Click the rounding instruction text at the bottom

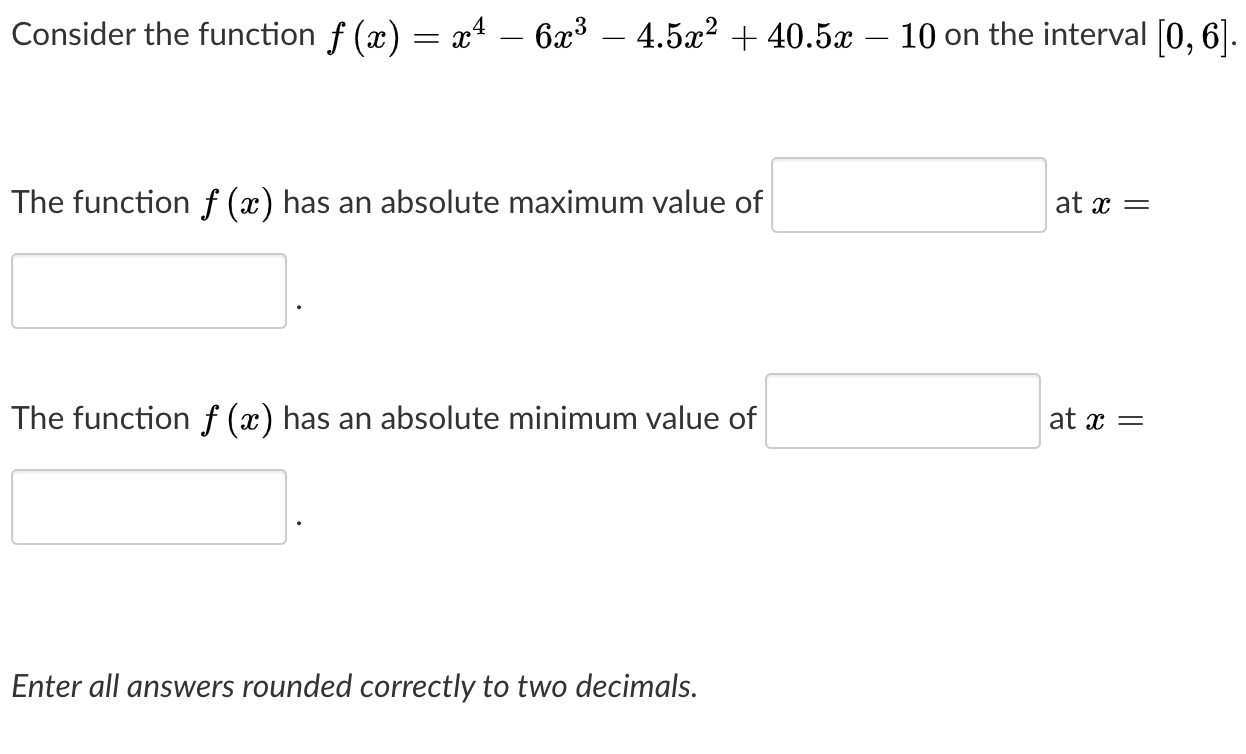[352, 686]
